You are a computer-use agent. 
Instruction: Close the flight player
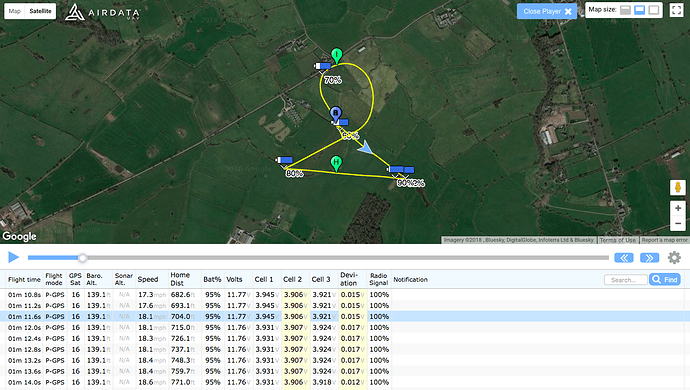tap(547, 11)
